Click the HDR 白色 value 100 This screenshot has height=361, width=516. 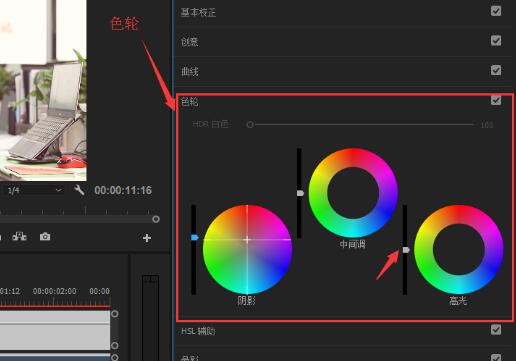pos(487,125)
